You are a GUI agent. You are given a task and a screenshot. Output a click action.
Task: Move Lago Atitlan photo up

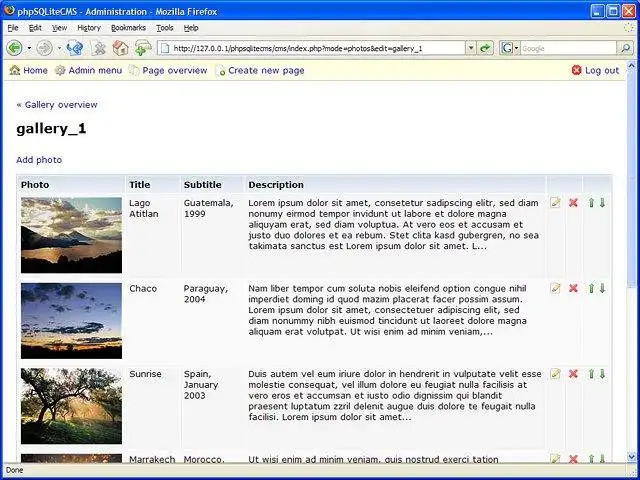(591, 202)
